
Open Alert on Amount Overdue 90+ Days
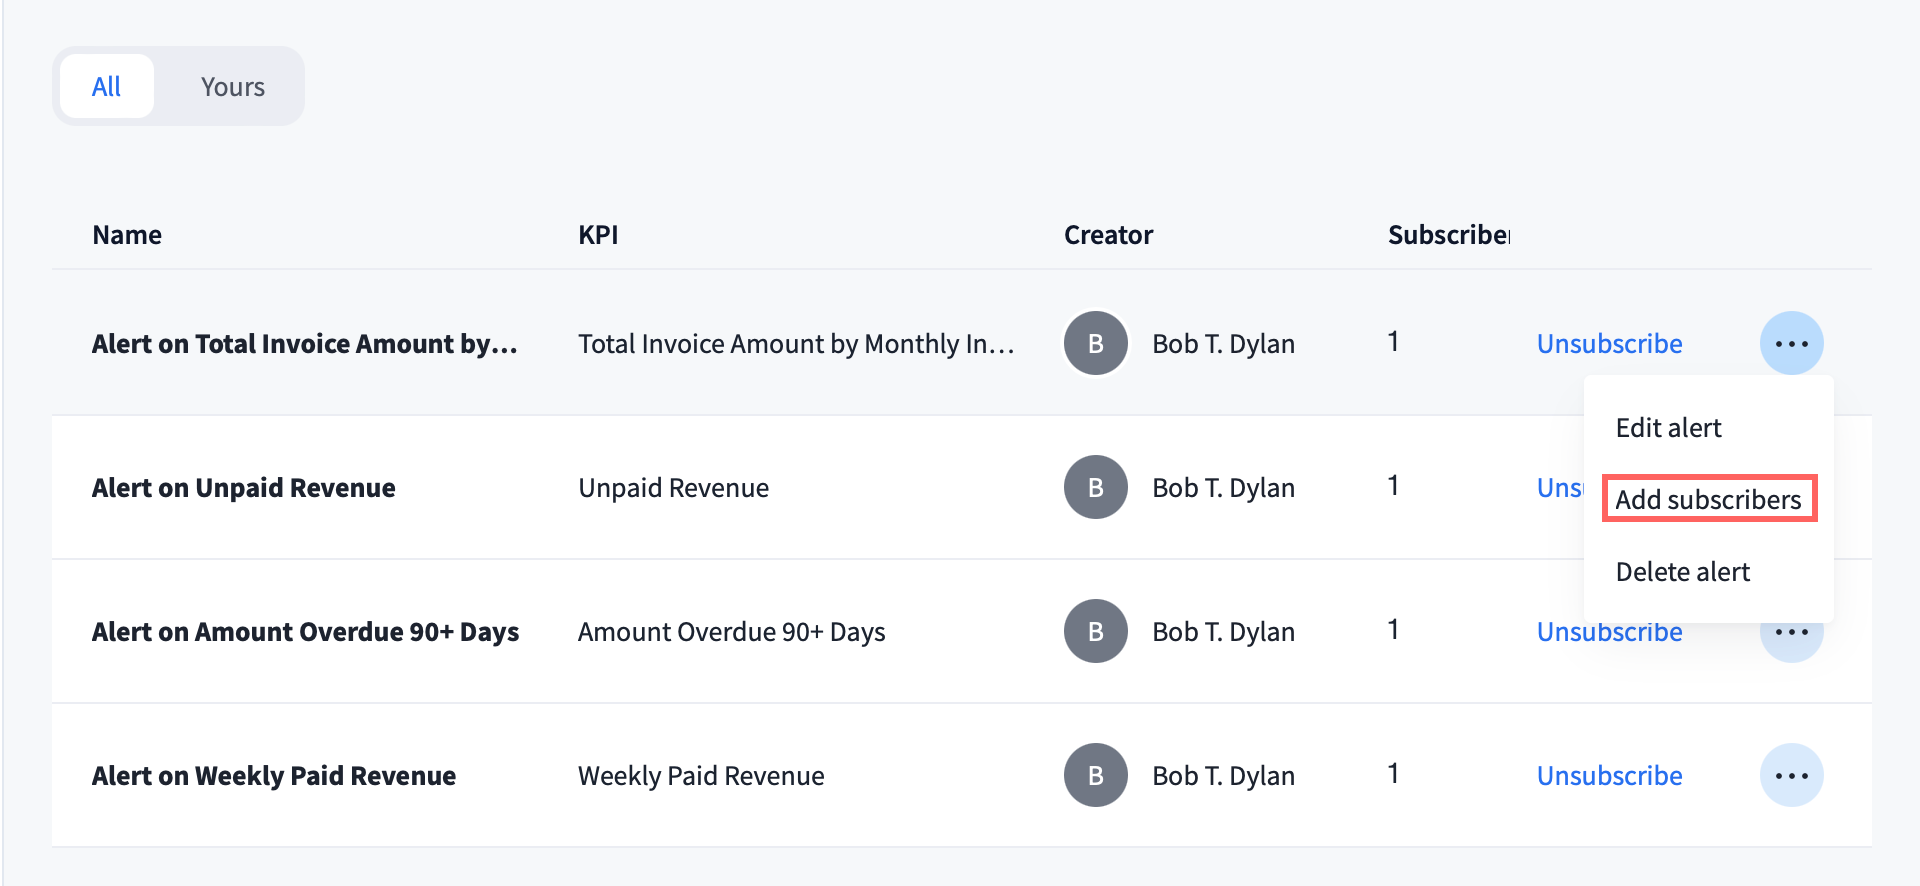click(305, 632)
